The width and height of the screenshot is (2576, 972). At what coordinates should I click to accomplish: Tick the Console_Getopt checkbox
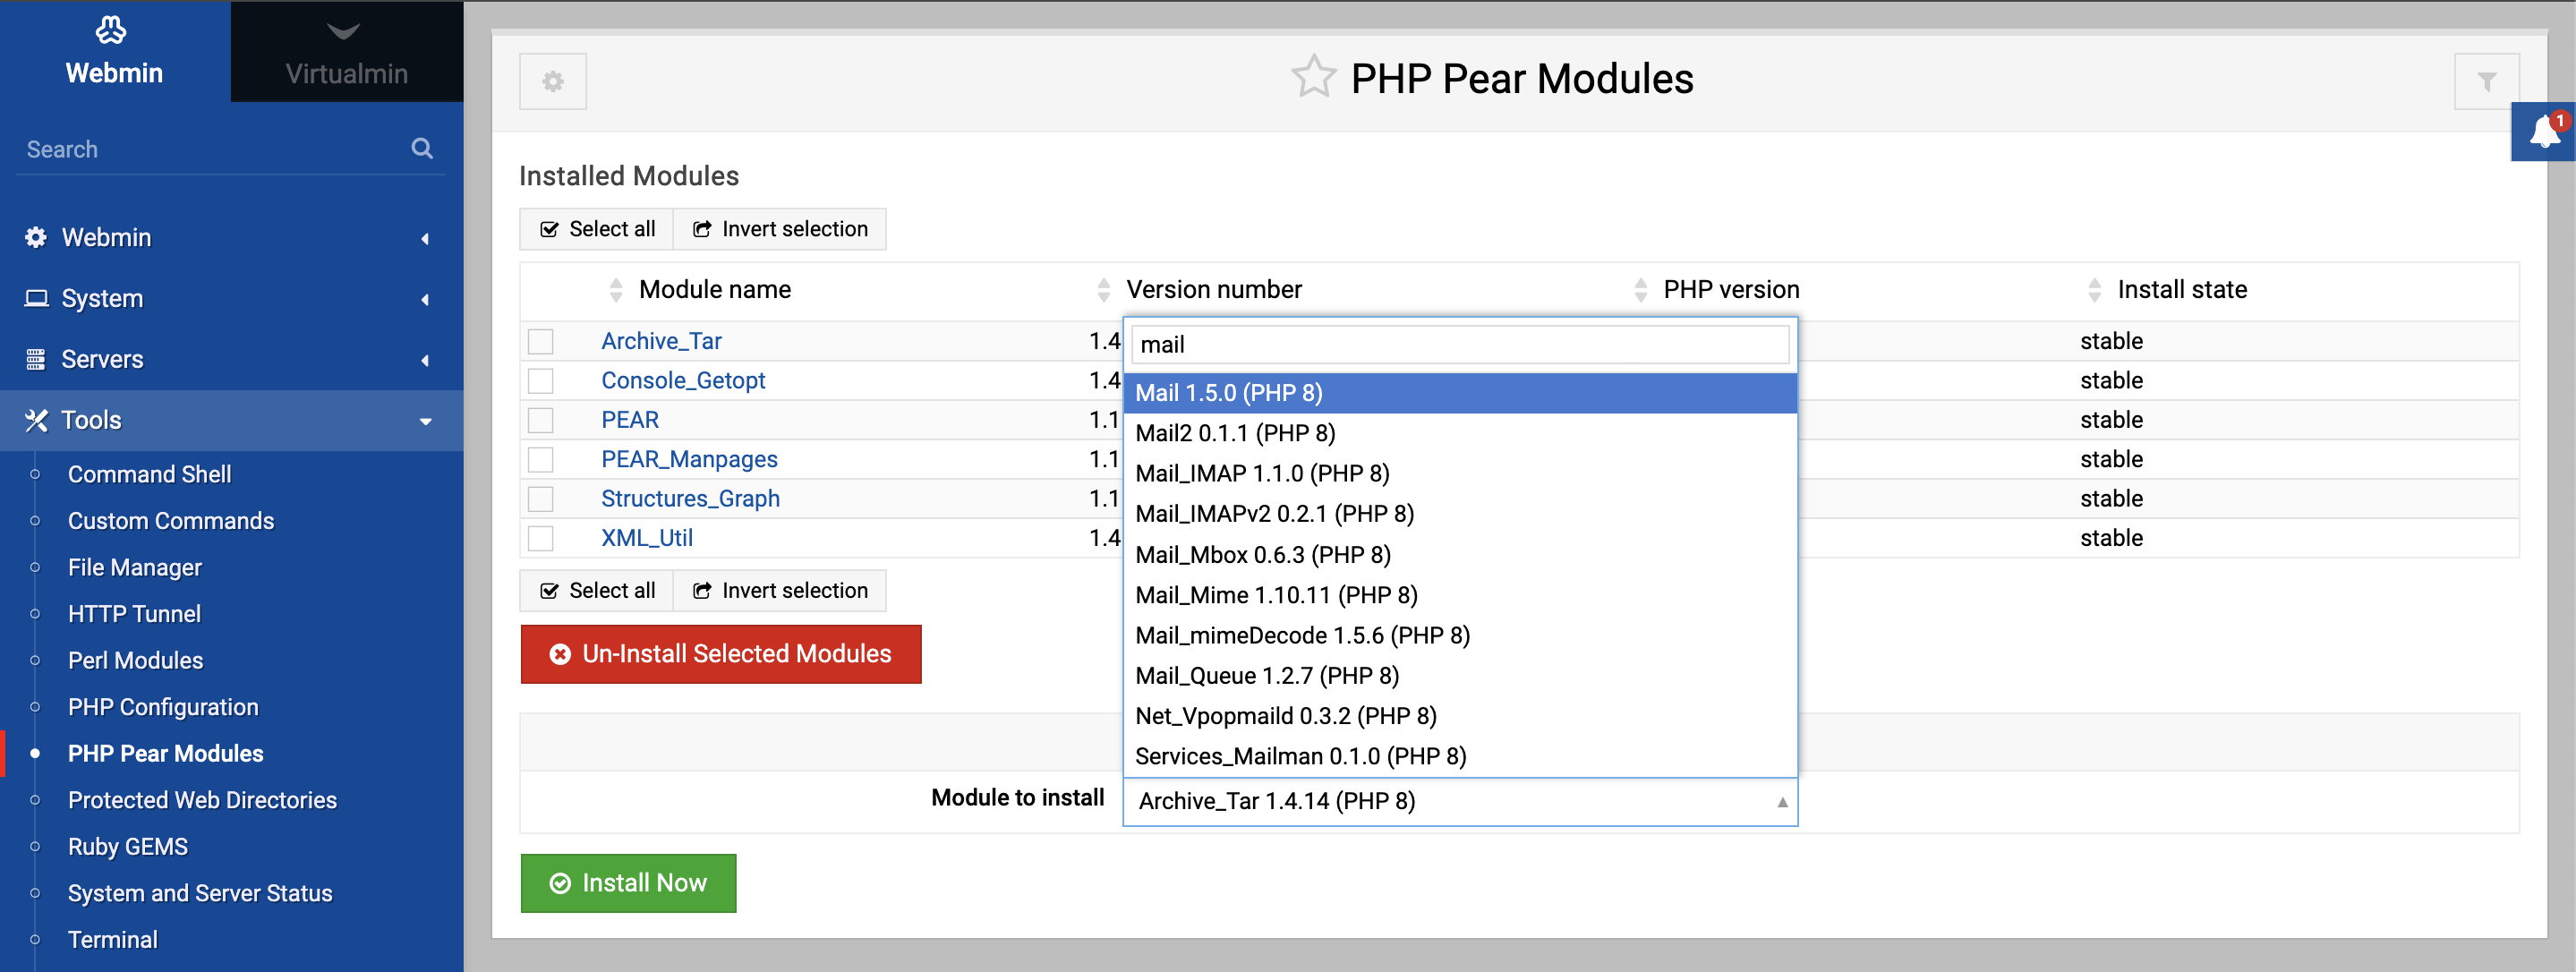point(541,381)
